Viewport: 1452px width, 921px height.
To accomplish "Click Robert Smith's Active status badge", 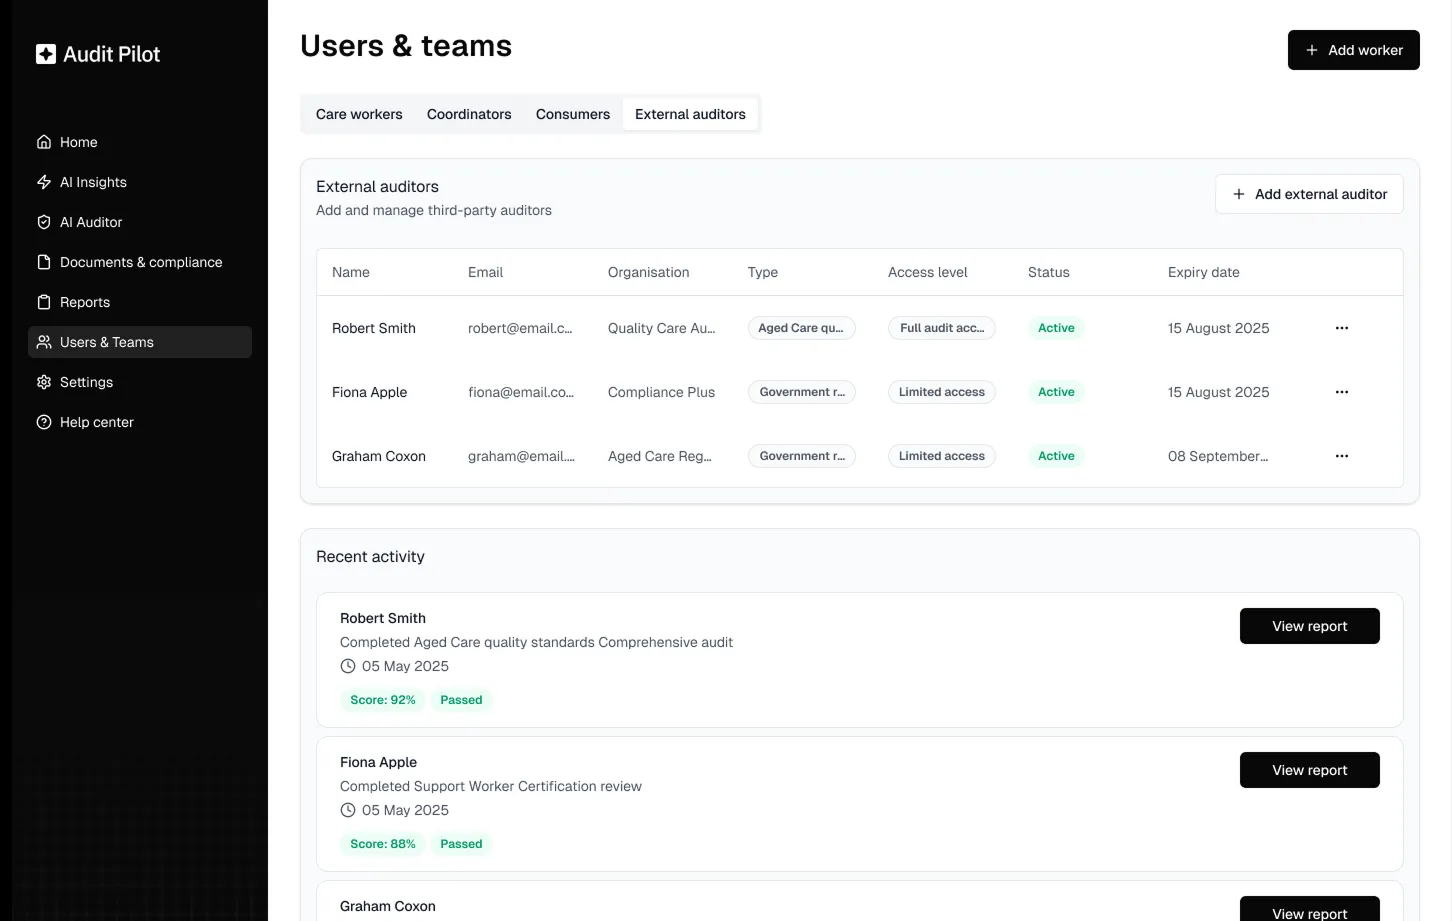I will (x=1056, y=328).
